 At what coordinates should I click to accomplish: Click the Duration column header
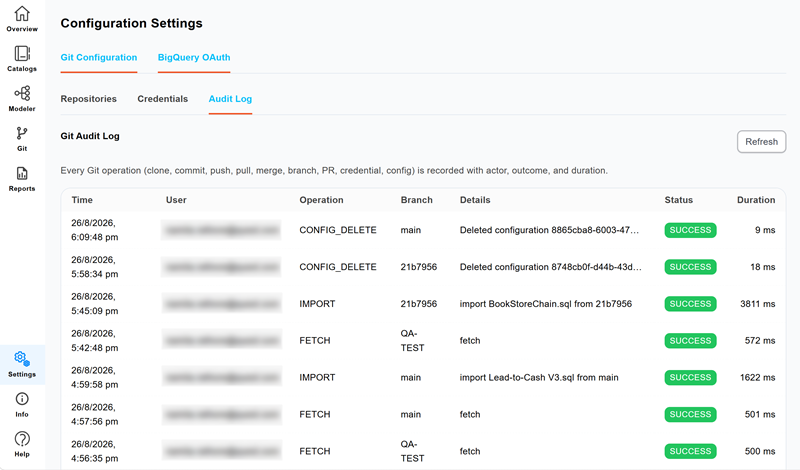coord(756,200)
